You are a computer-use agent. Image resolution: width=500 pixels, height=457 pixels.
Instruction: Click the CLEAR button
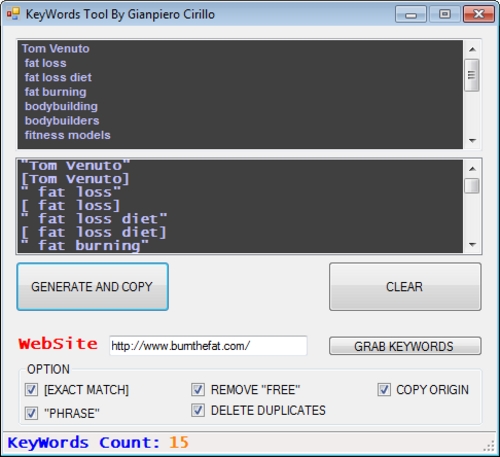pyautogui.click(x=405, y=287)
